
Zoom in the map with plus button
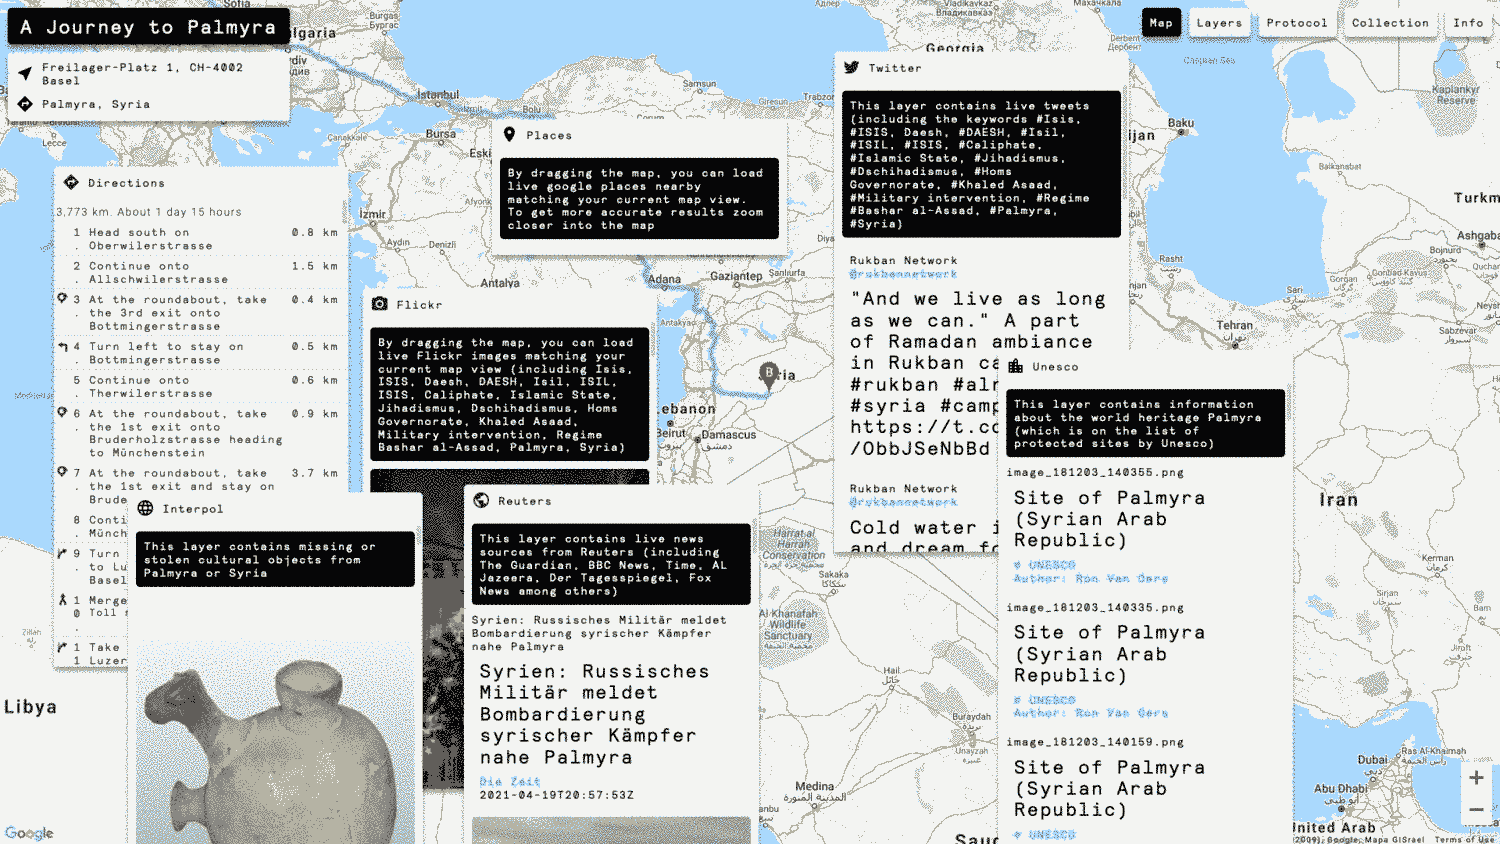(x=1476, y=778)
